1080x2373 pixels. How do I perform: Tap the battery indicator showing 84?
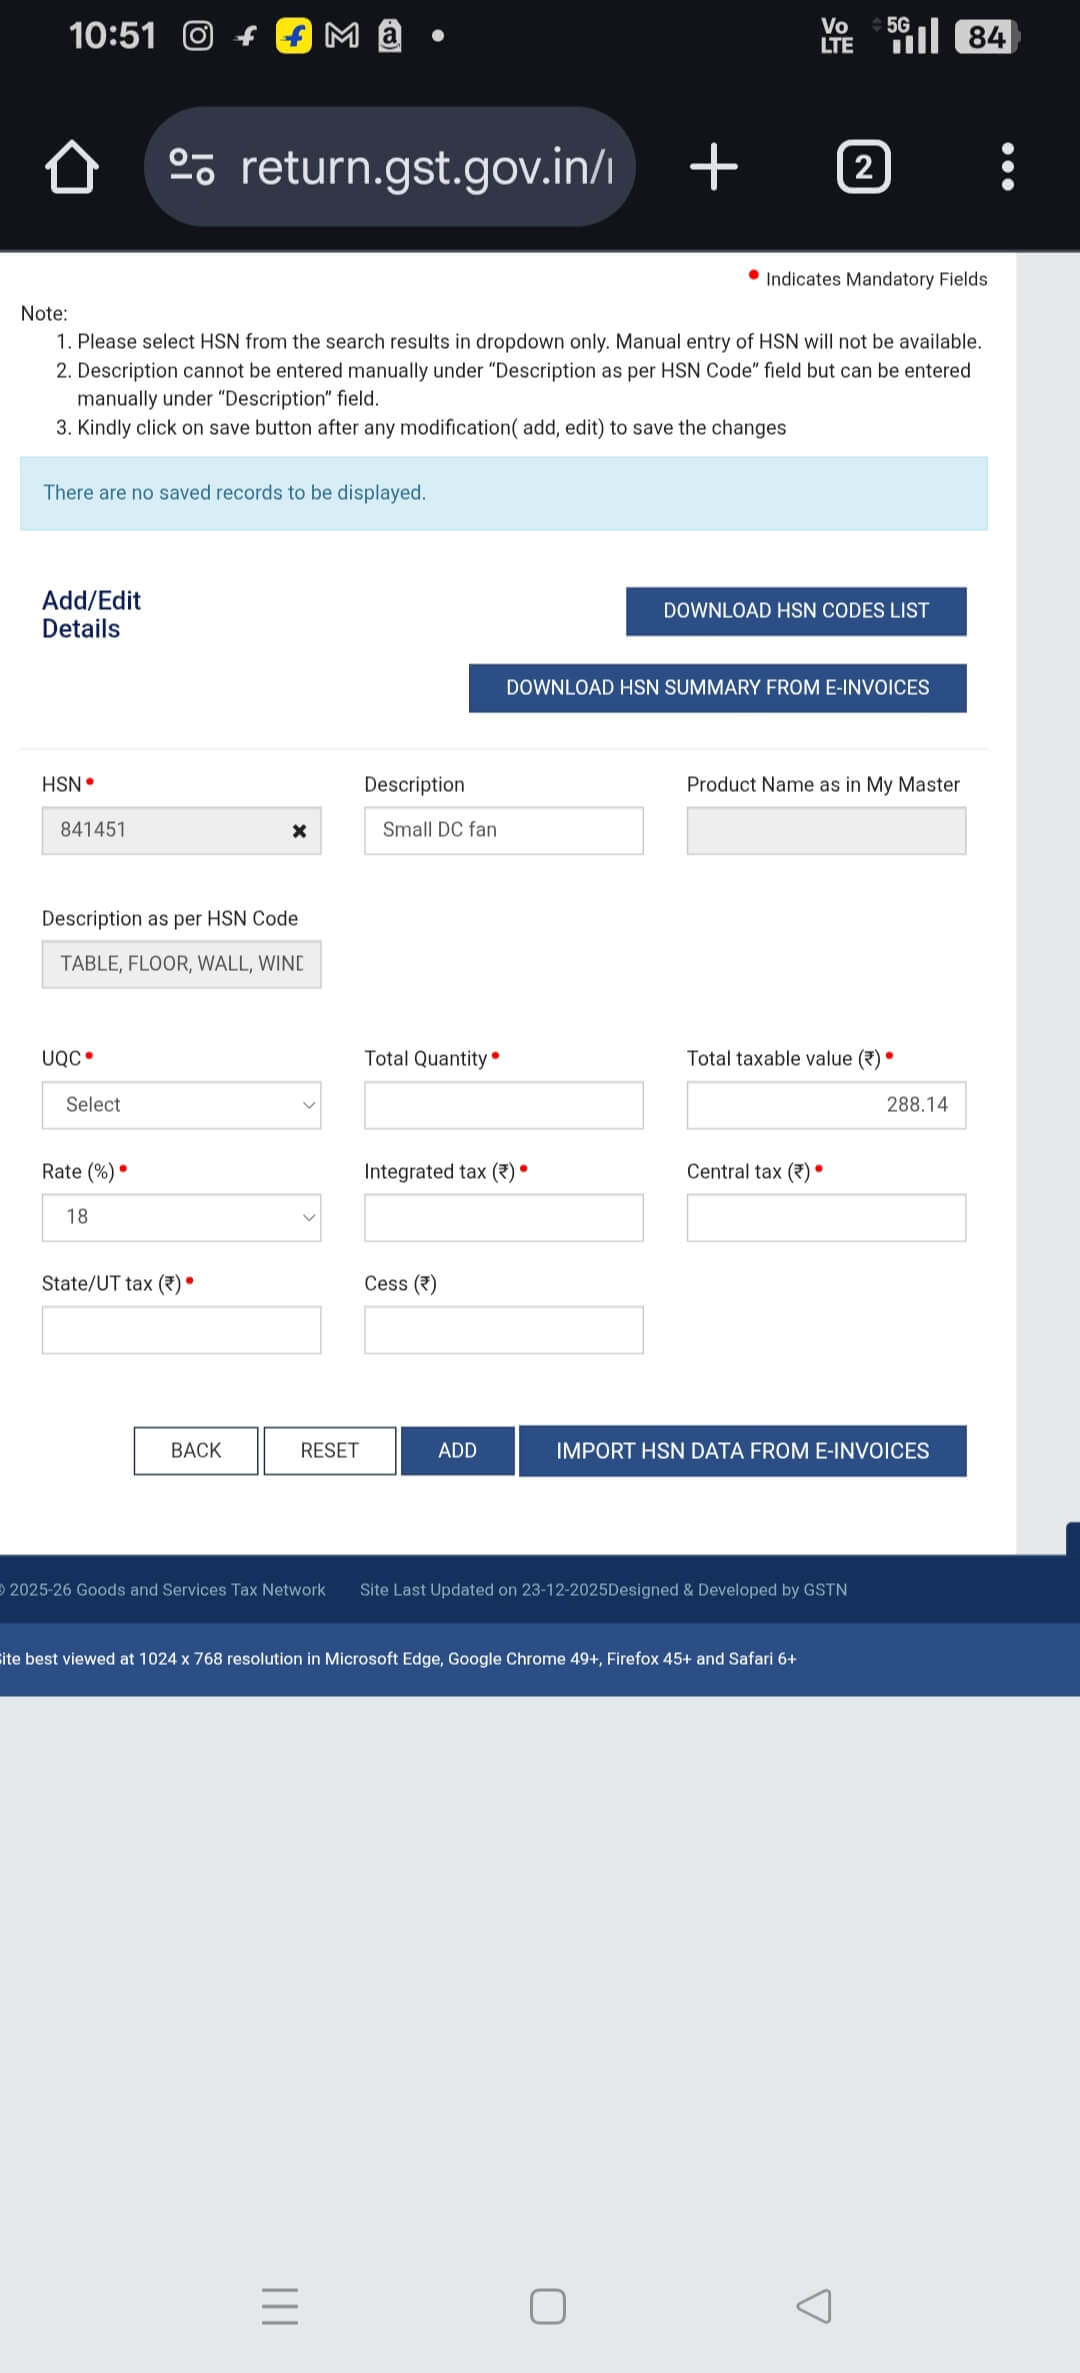click(987, 37)
